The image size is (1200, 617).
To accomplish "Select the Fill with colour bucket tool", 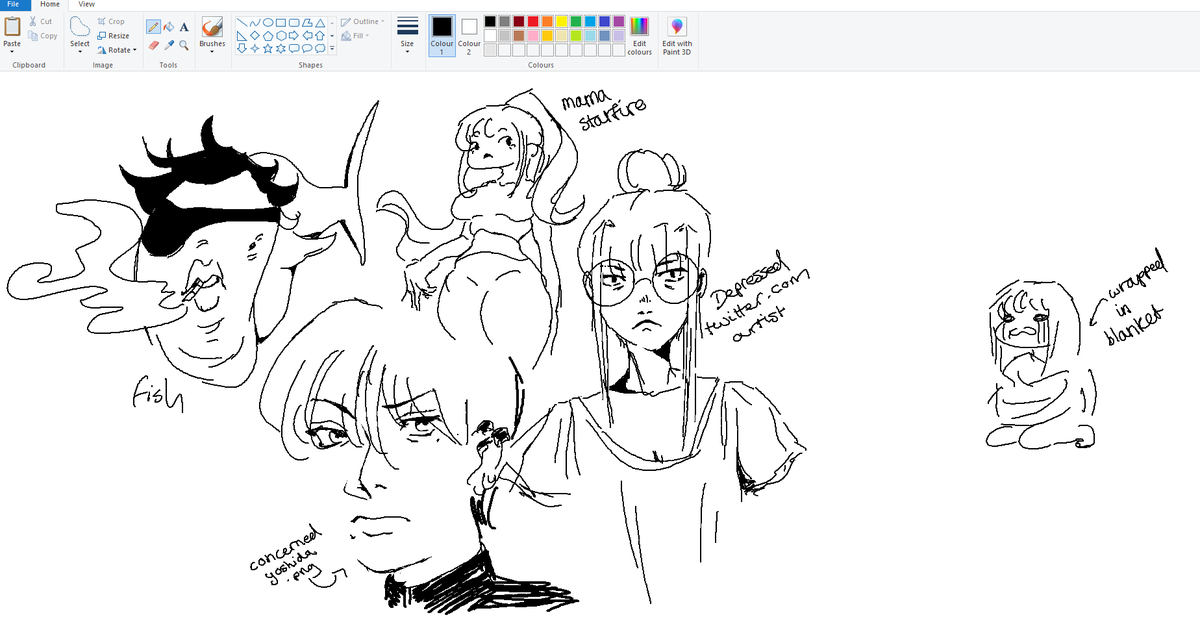I will [169, 27].
